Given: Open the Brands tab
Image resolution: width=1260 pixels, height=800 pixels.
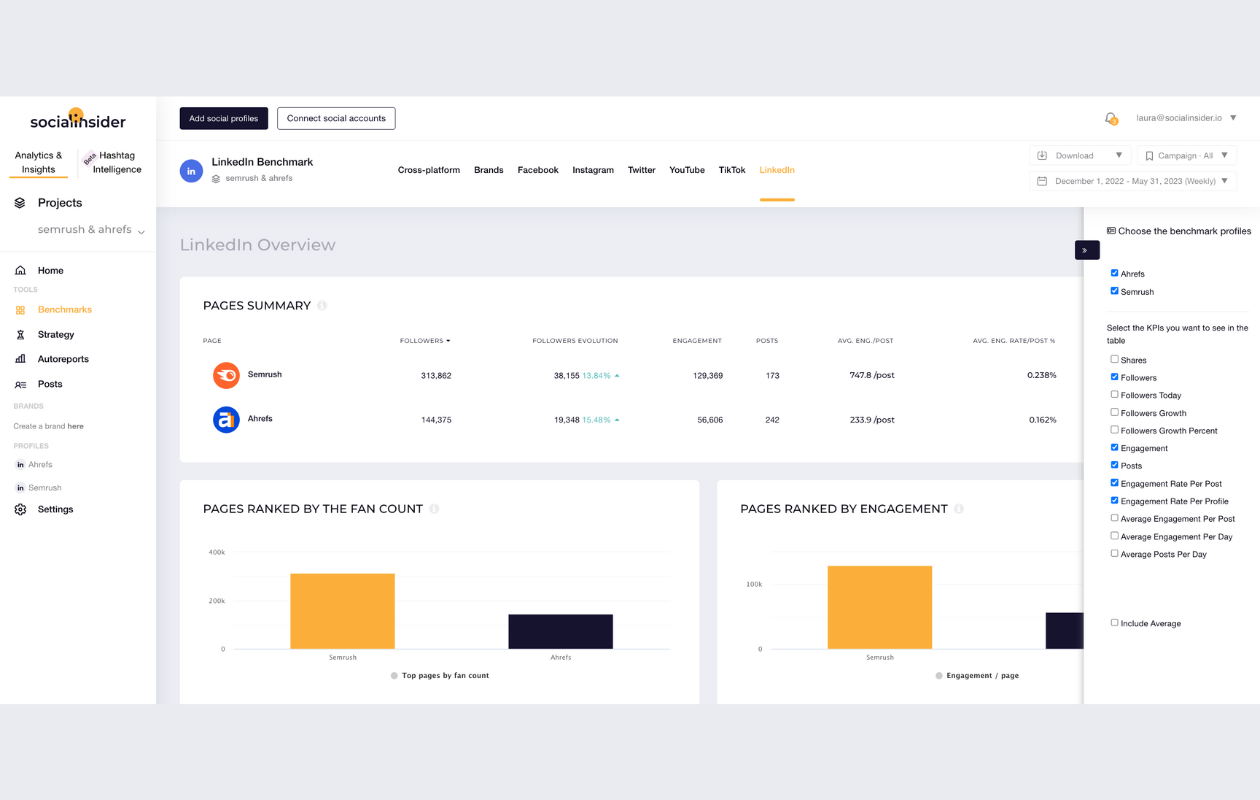Looking at the screenshot, I should point(489,170).
